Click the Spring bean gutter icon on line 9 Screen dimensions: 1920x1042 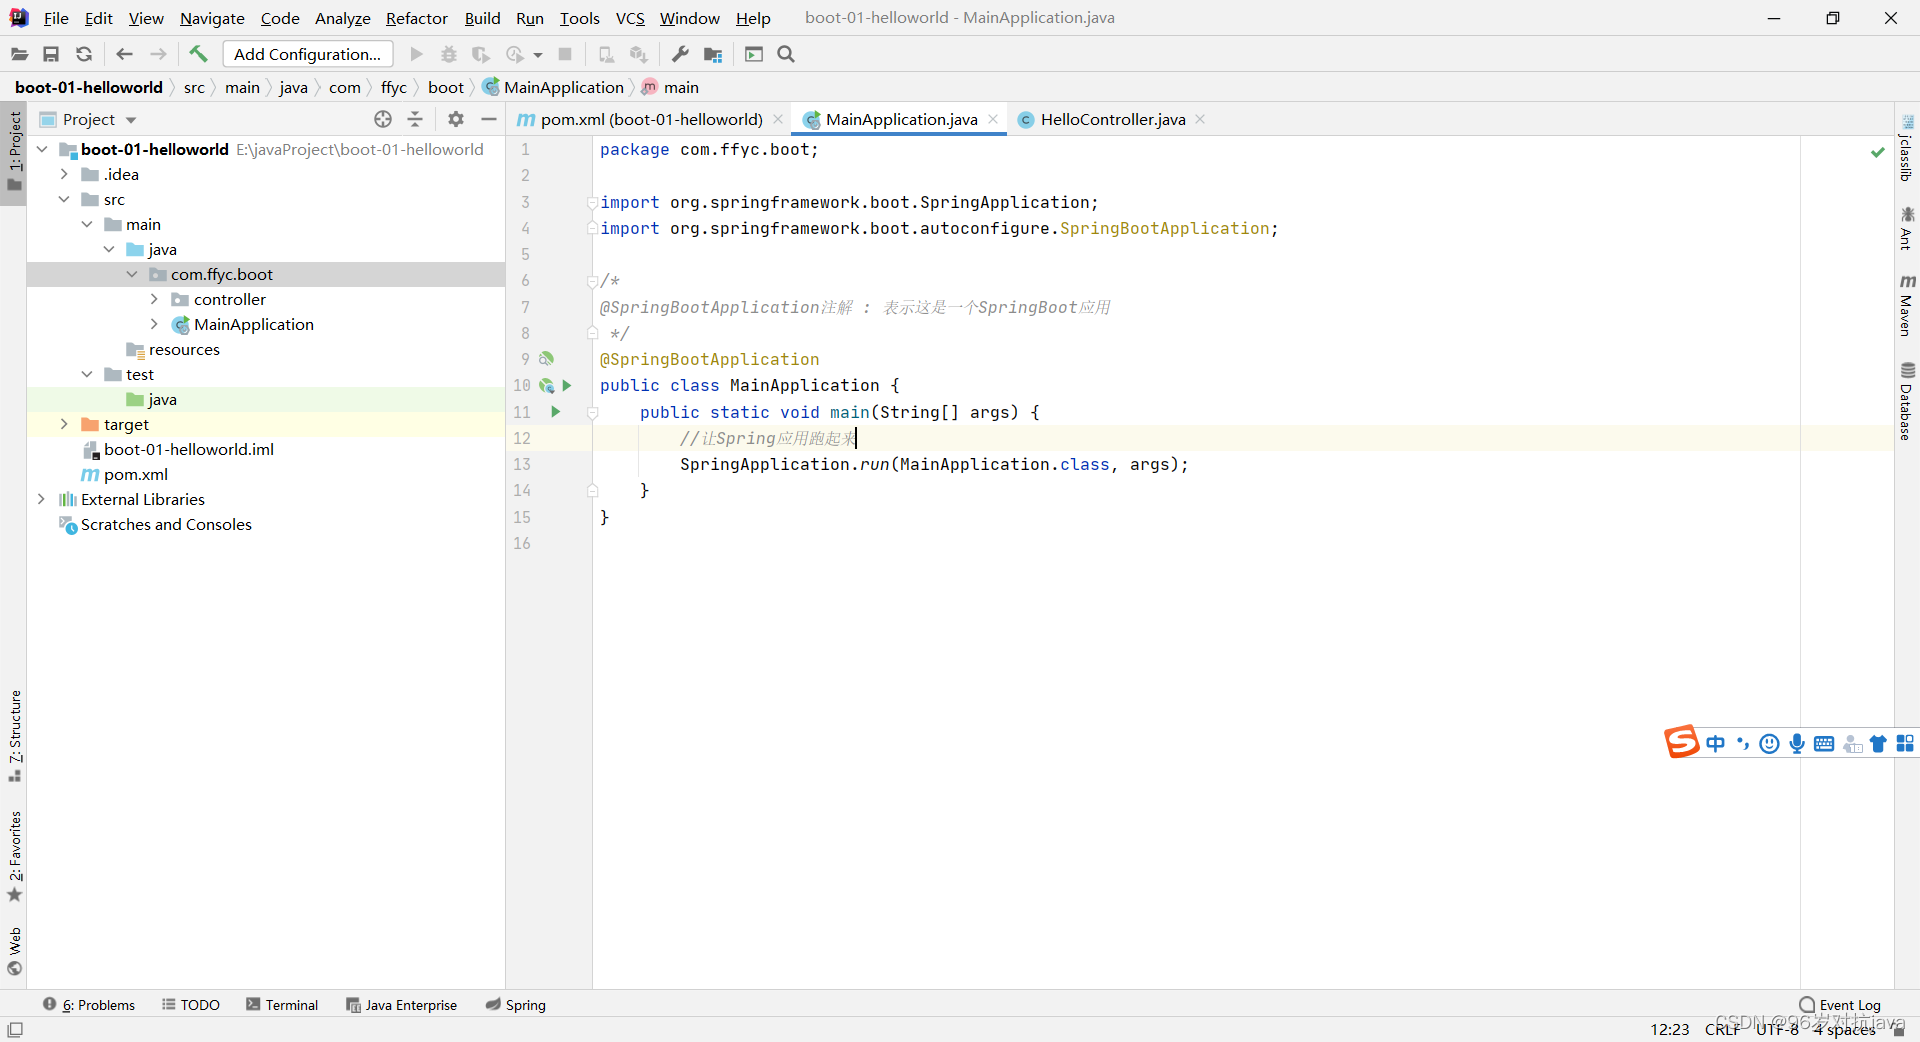point(546,358)
